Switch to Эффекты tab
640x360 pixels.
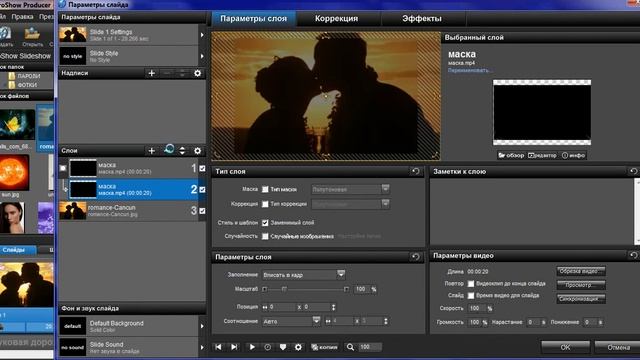click(422, 18)
